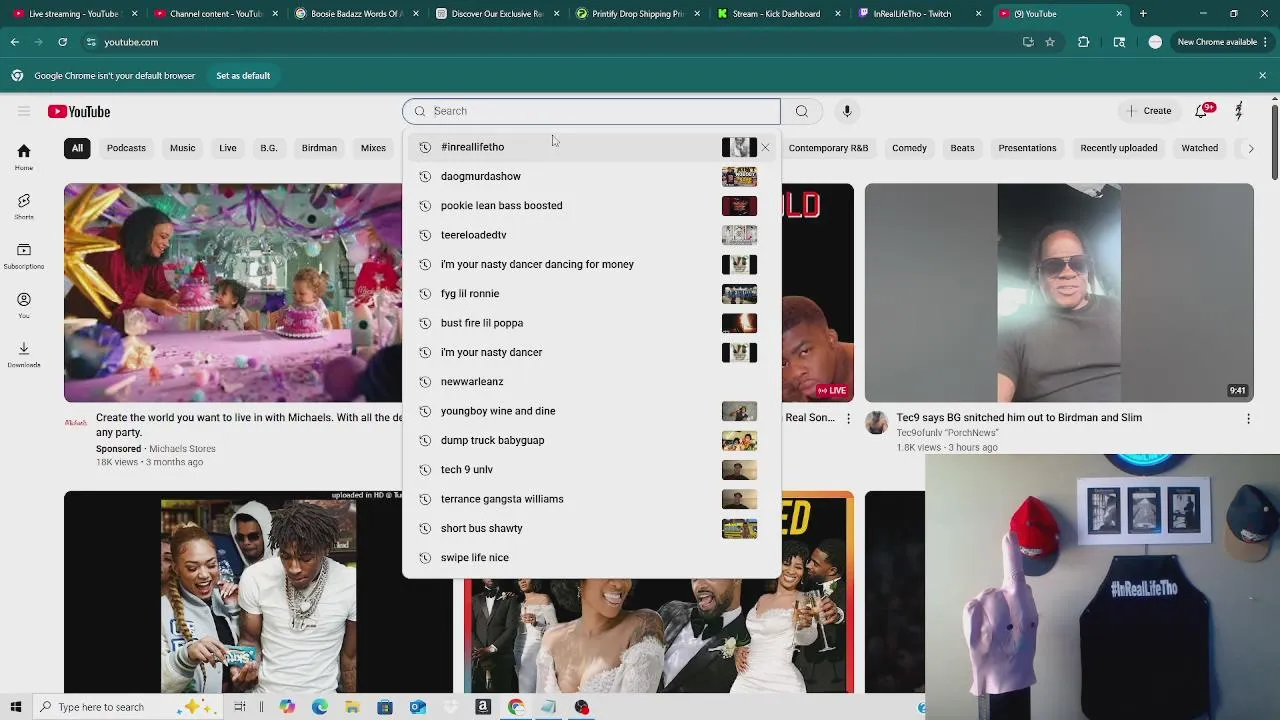
Task: Select the Live filter chip
Action: 228,148
